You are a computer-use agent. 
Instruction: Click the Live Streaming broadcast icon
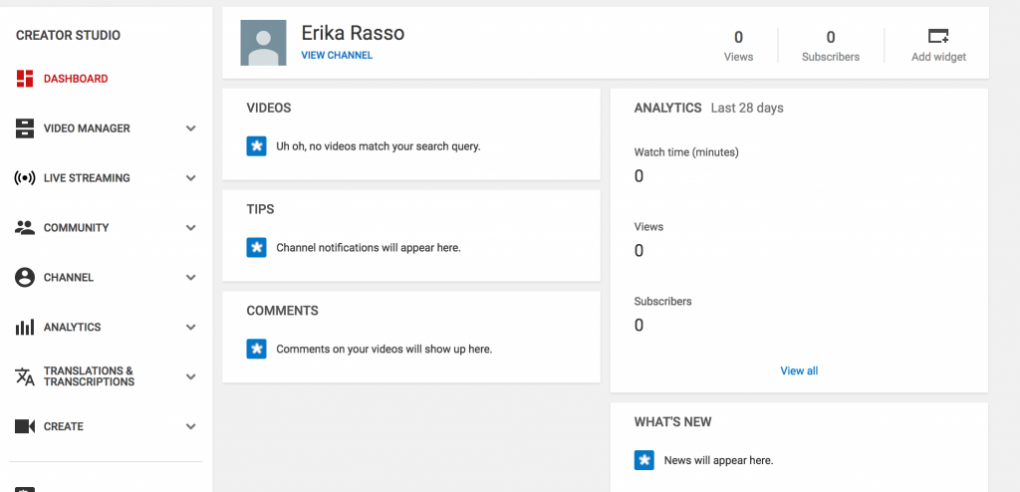(x=25, y=178)
